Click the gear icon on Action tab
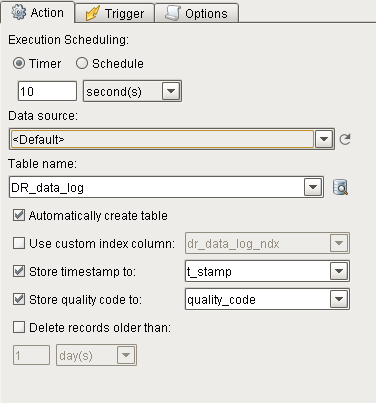376x403 pixels. pyautogui.click(x=18, y=12)
